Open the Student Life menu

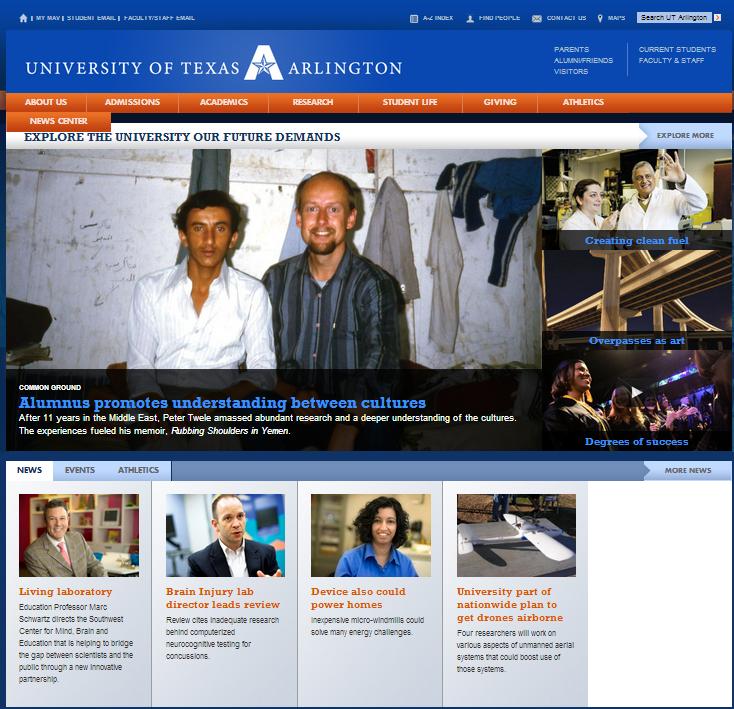410,102
